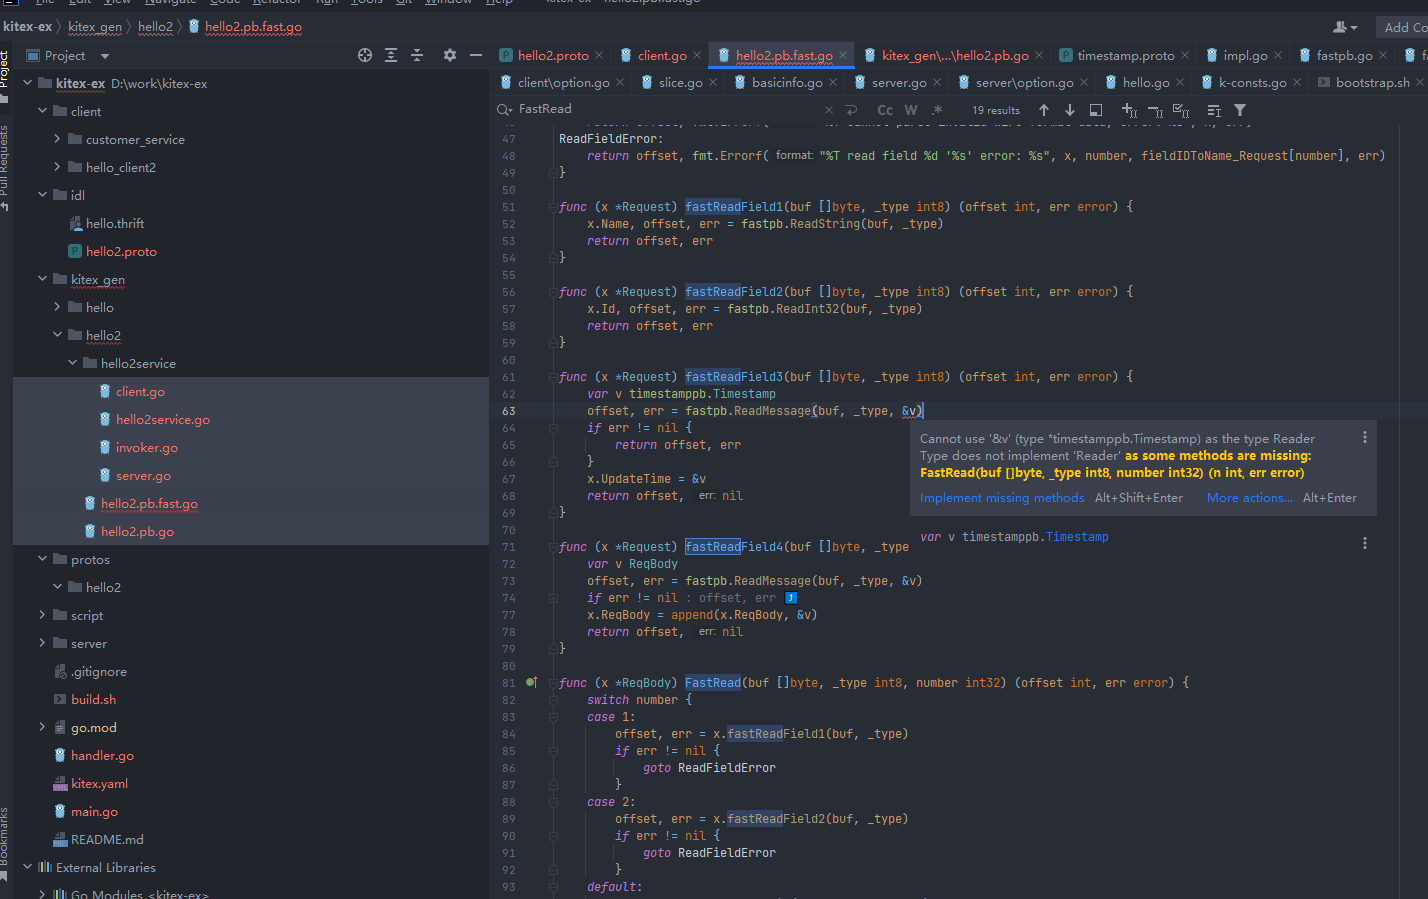Switch to the bootstrap.sh tab
Viewport: 1428px width, 899px height.
[1373, 83]
